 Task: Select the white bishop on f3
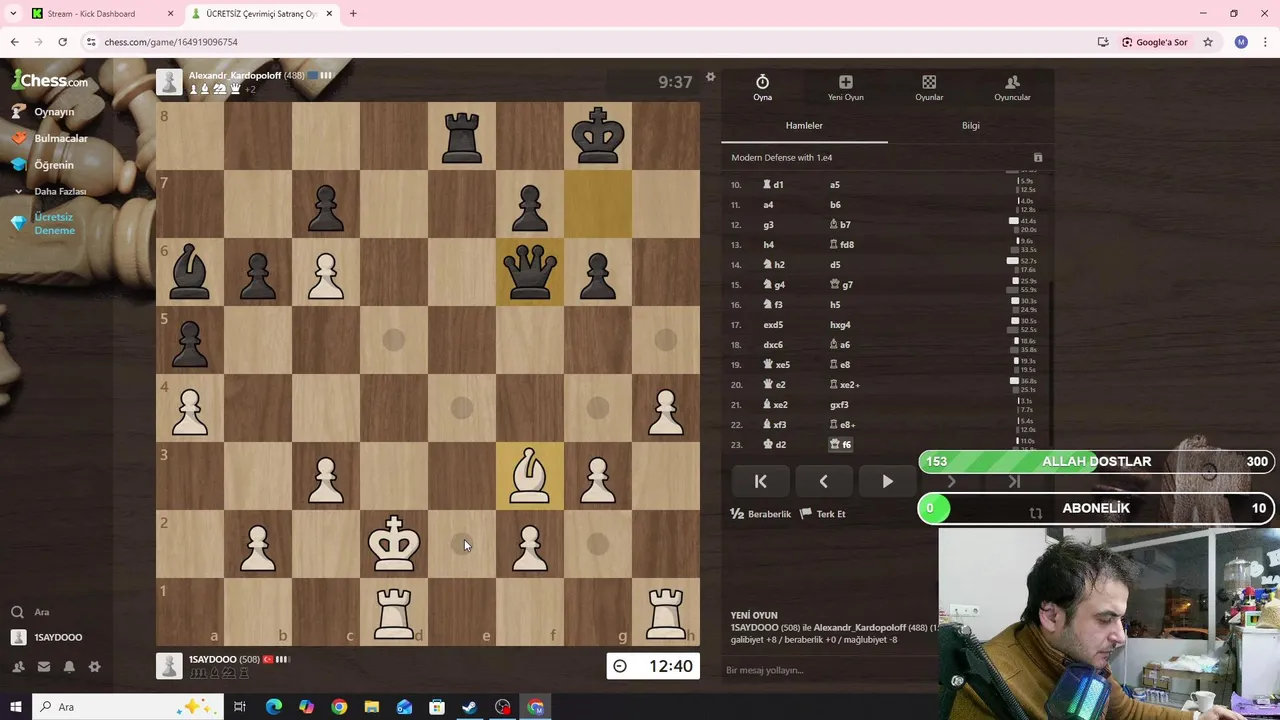click(530, 476)
